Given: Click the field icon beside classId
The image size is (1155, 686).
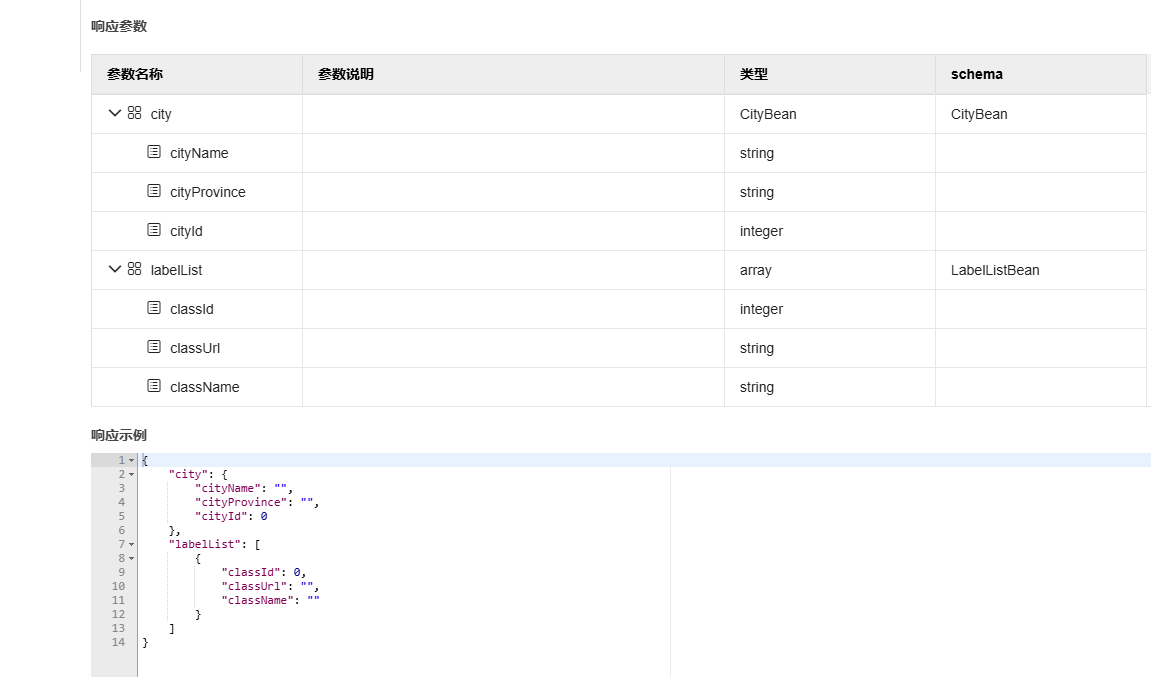Looking at the screenshot, I should [154, 309].
